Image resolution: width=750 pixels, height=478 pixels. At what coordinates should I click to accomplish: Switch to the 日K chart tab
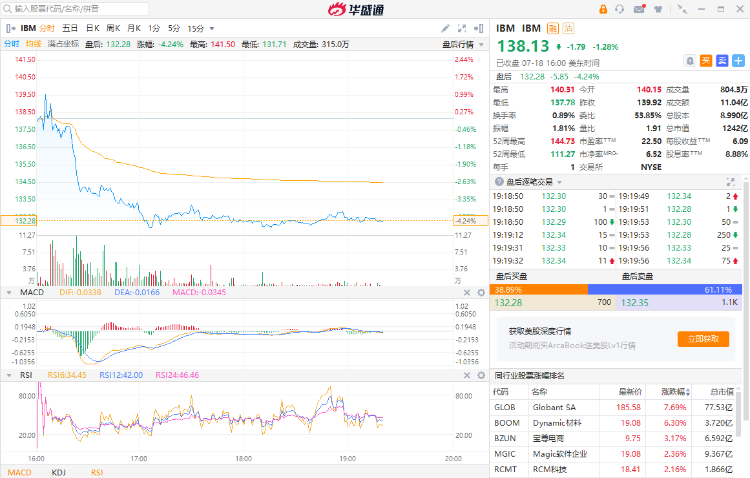[92, 28]
